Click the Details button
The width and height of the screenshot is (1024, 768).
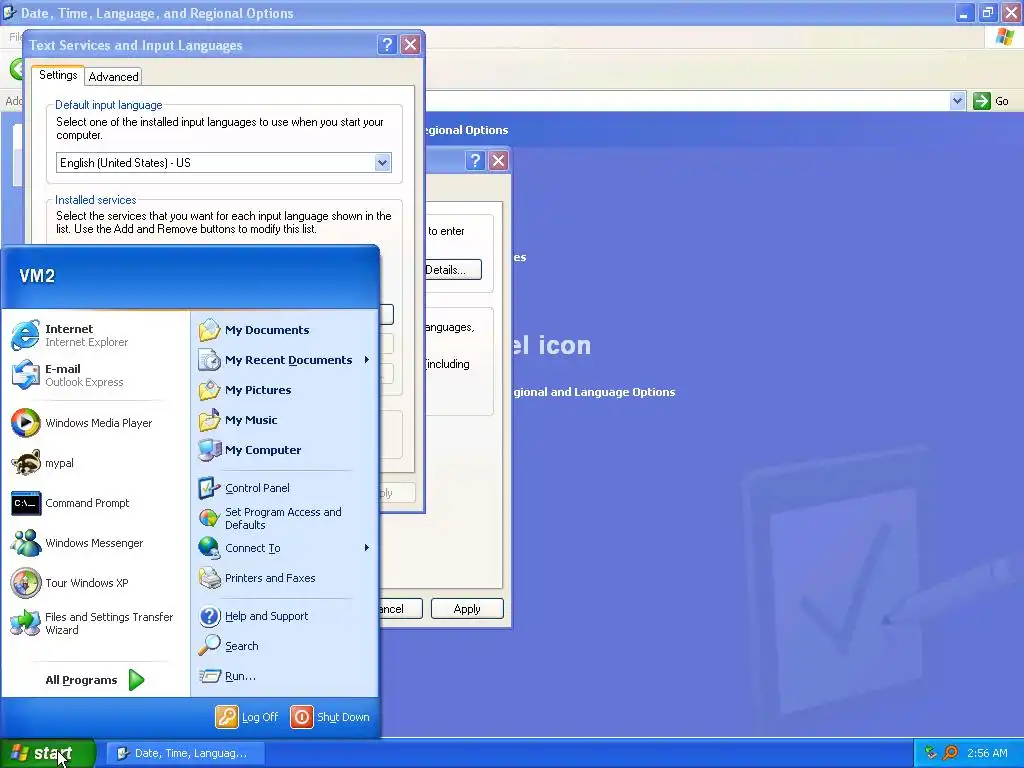(452, 270)
